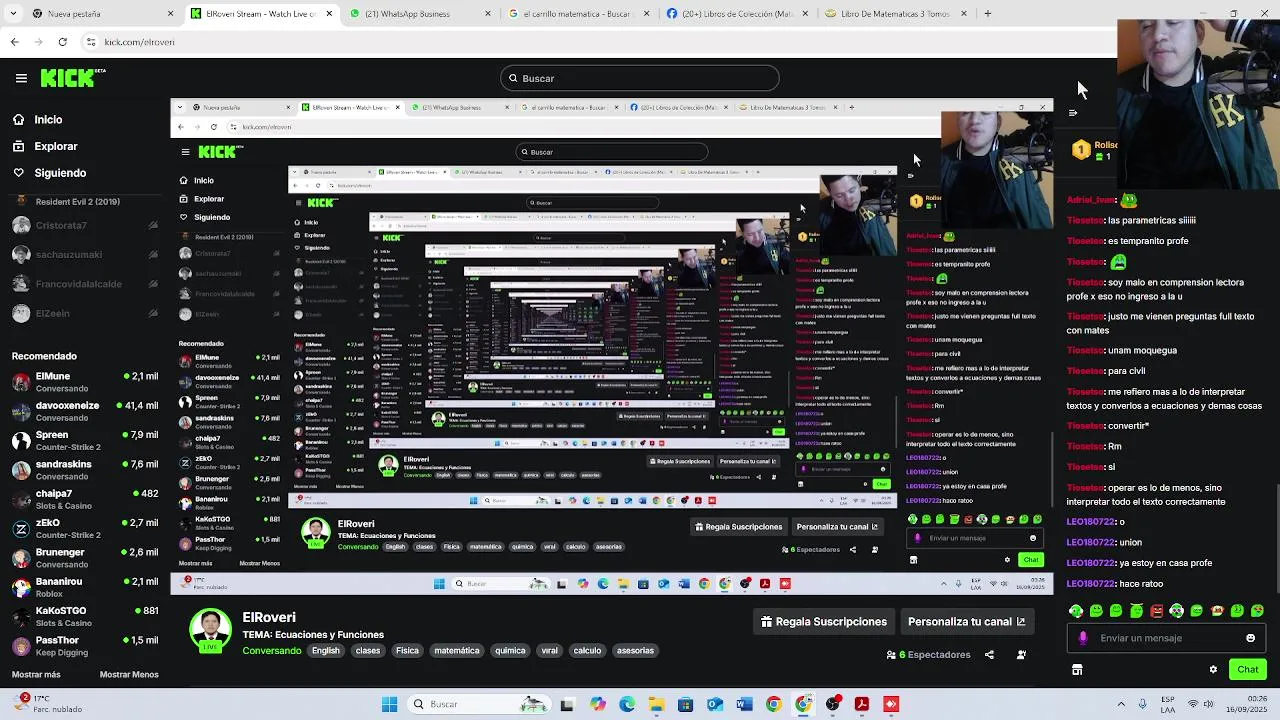Click the green Chat send button
1280x720 pixels.
(x=1248, y=670)
